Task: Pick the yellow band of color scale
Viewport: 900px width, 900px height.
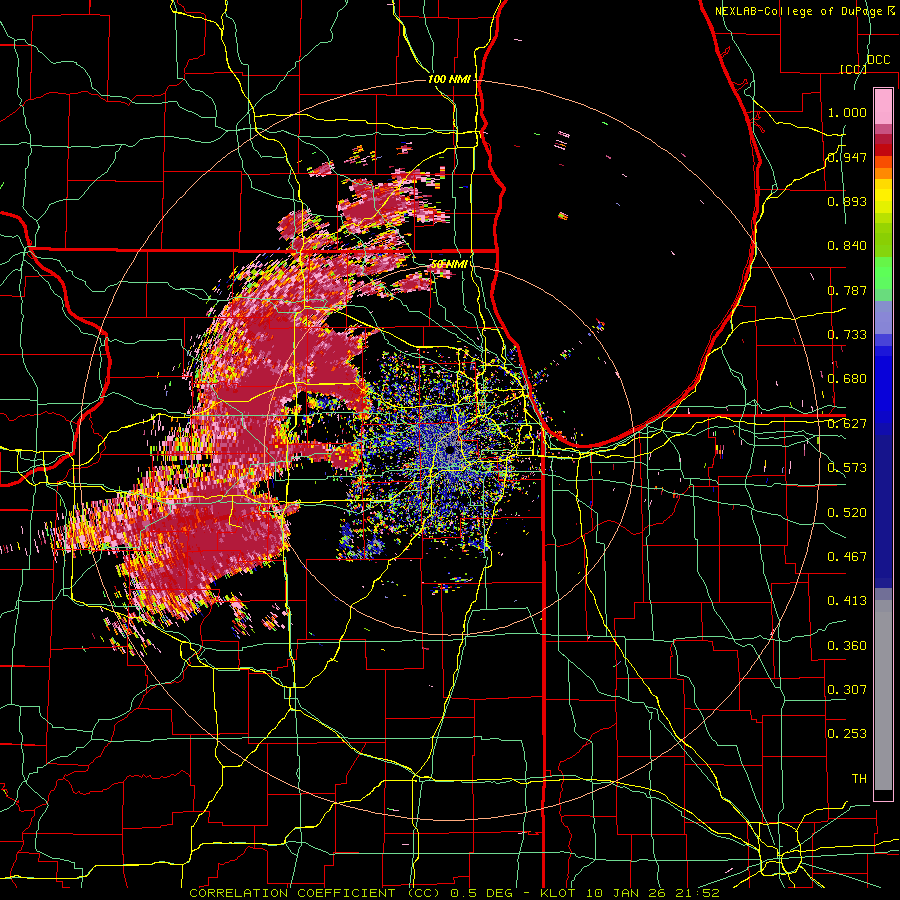Action: click(x=883, y=197)
